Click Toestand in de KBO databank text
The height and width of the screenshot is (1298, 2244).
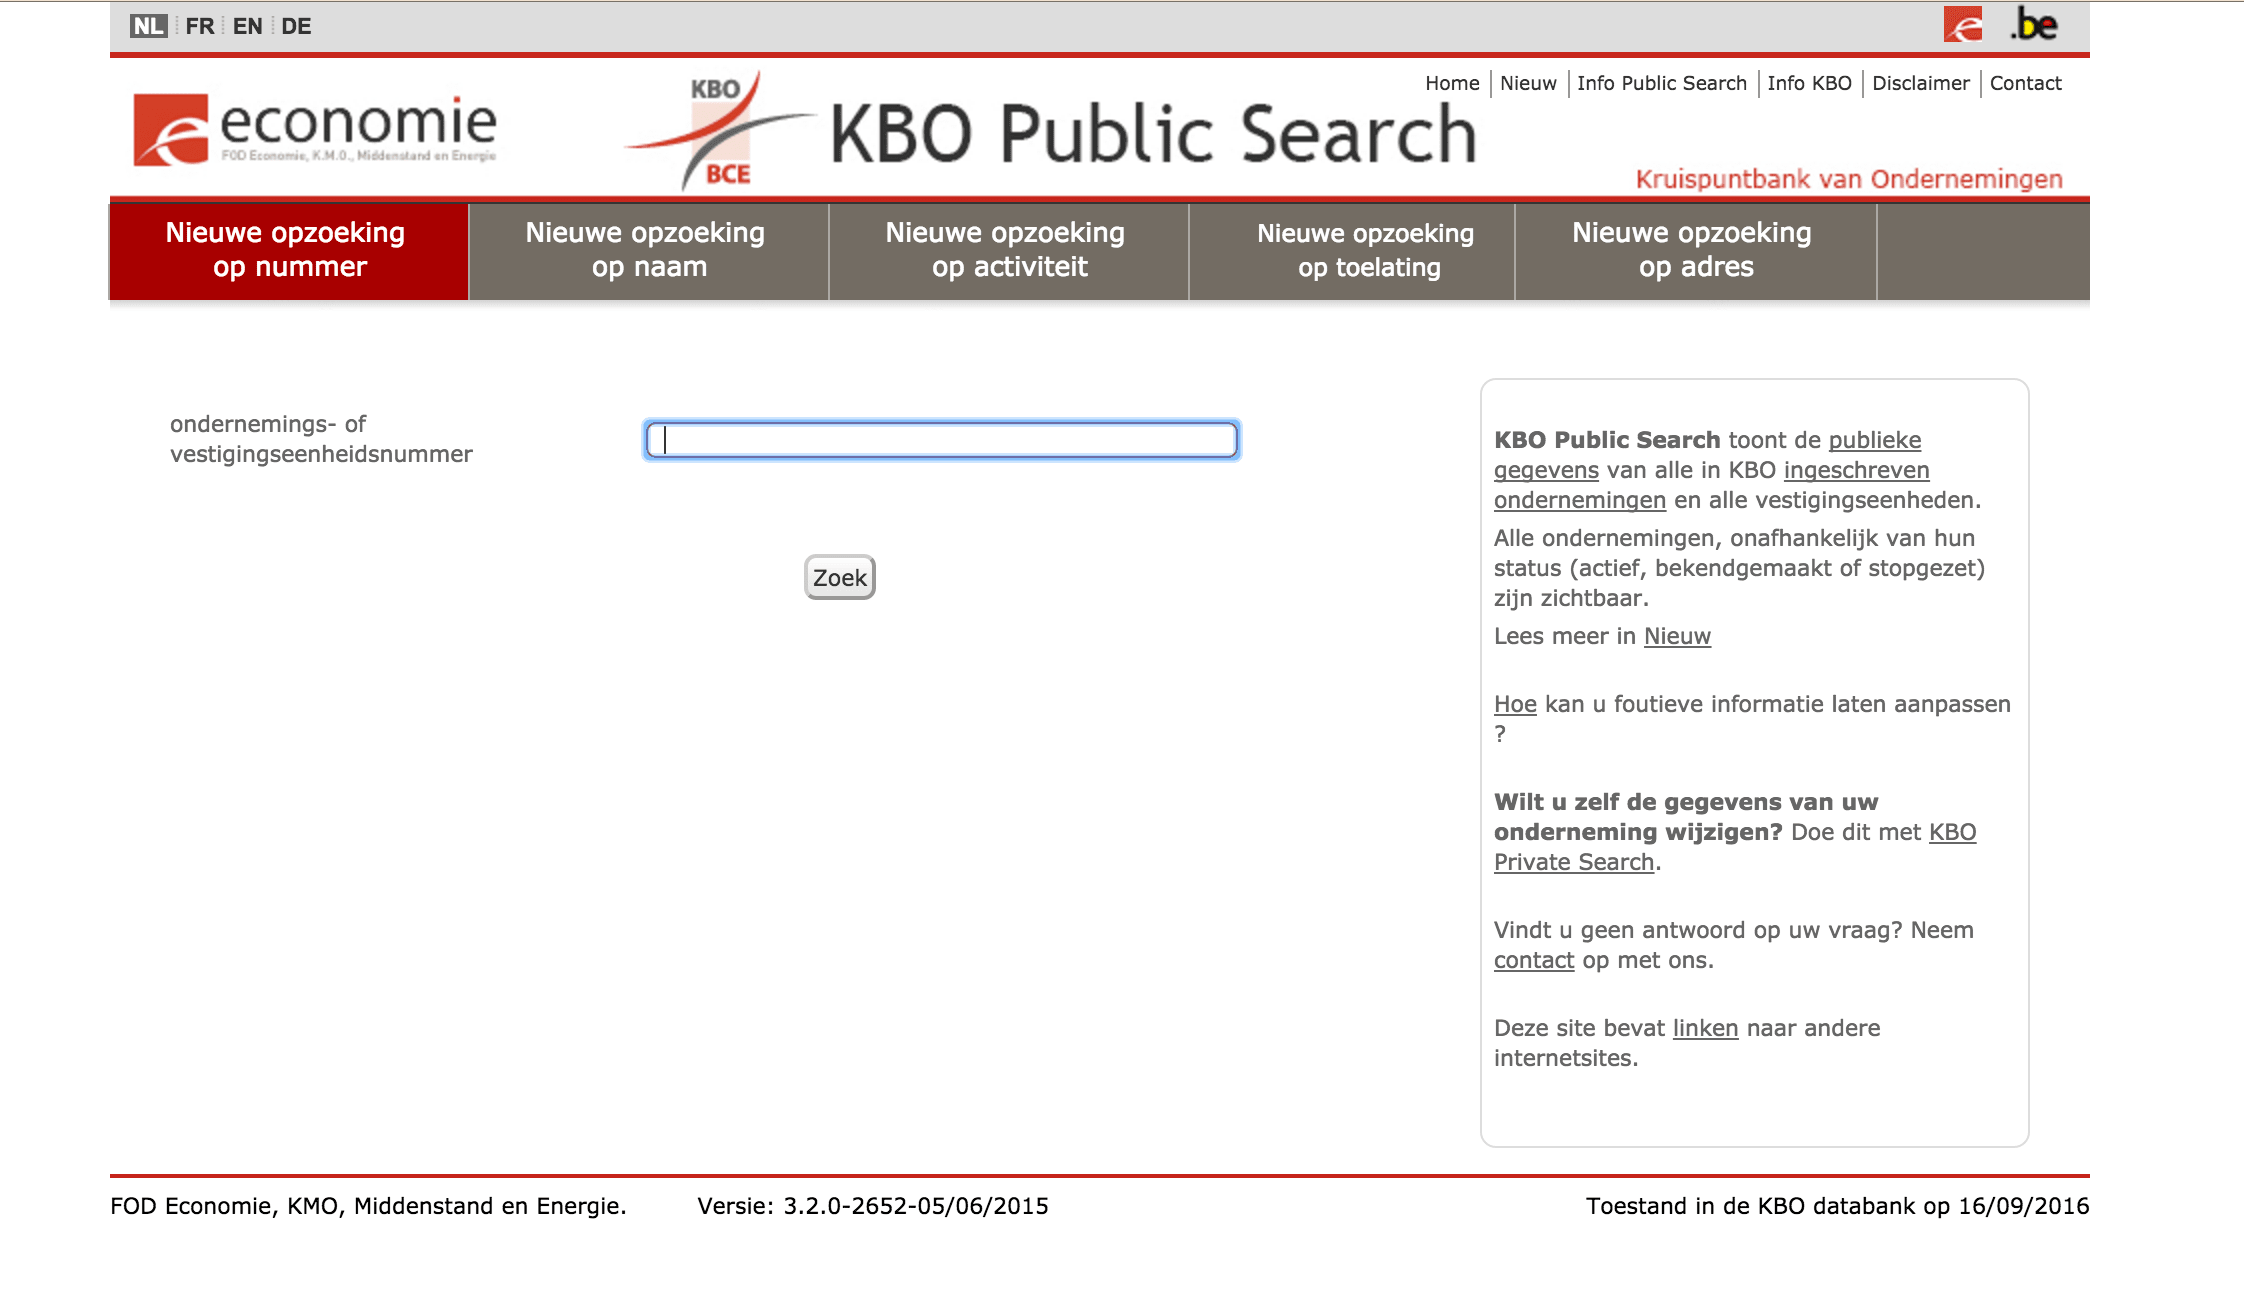(x=1837, y=1206)
